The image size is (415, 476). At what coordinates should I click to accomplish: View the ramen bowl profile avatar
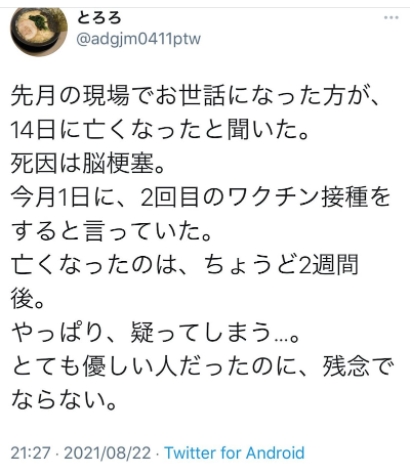coord(39,31)
